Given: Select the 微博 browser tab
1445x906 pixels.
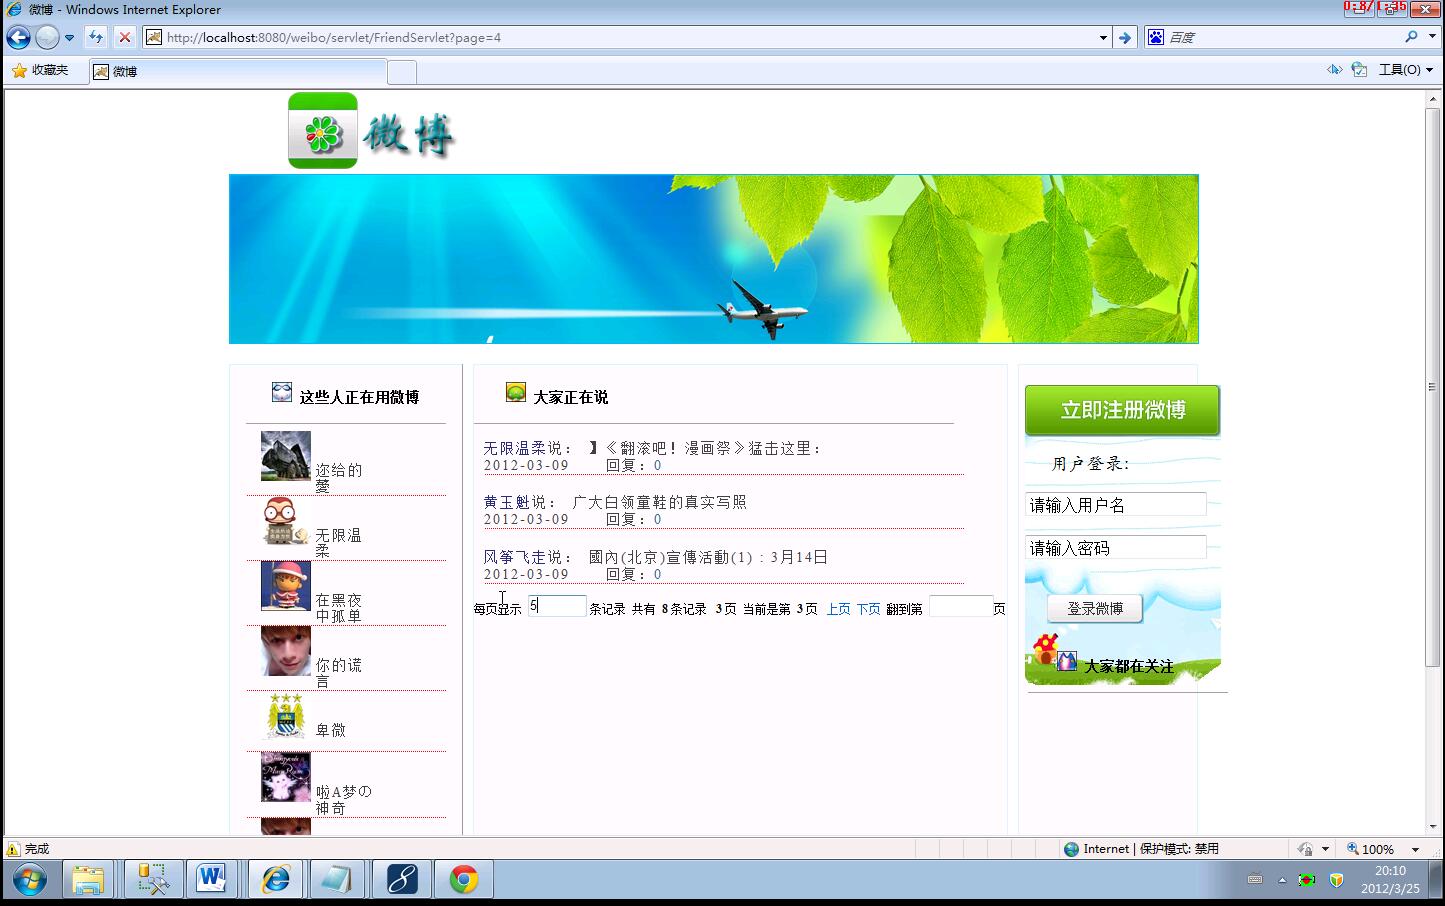Looking at the screenshot, I should [238, 71].
